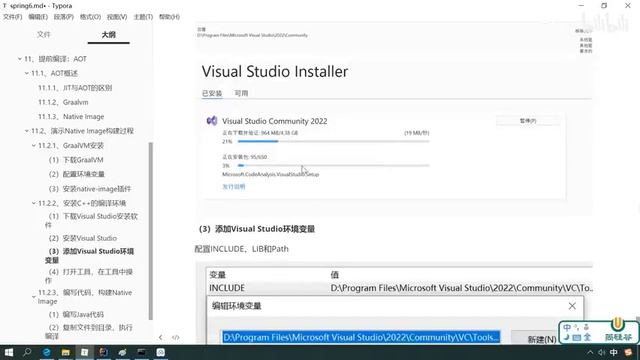Go to (1) 下载GraalVM outline entry
The height and width of the screenshot is (360, 640).
pyautogui.click(x=76, y=160)
